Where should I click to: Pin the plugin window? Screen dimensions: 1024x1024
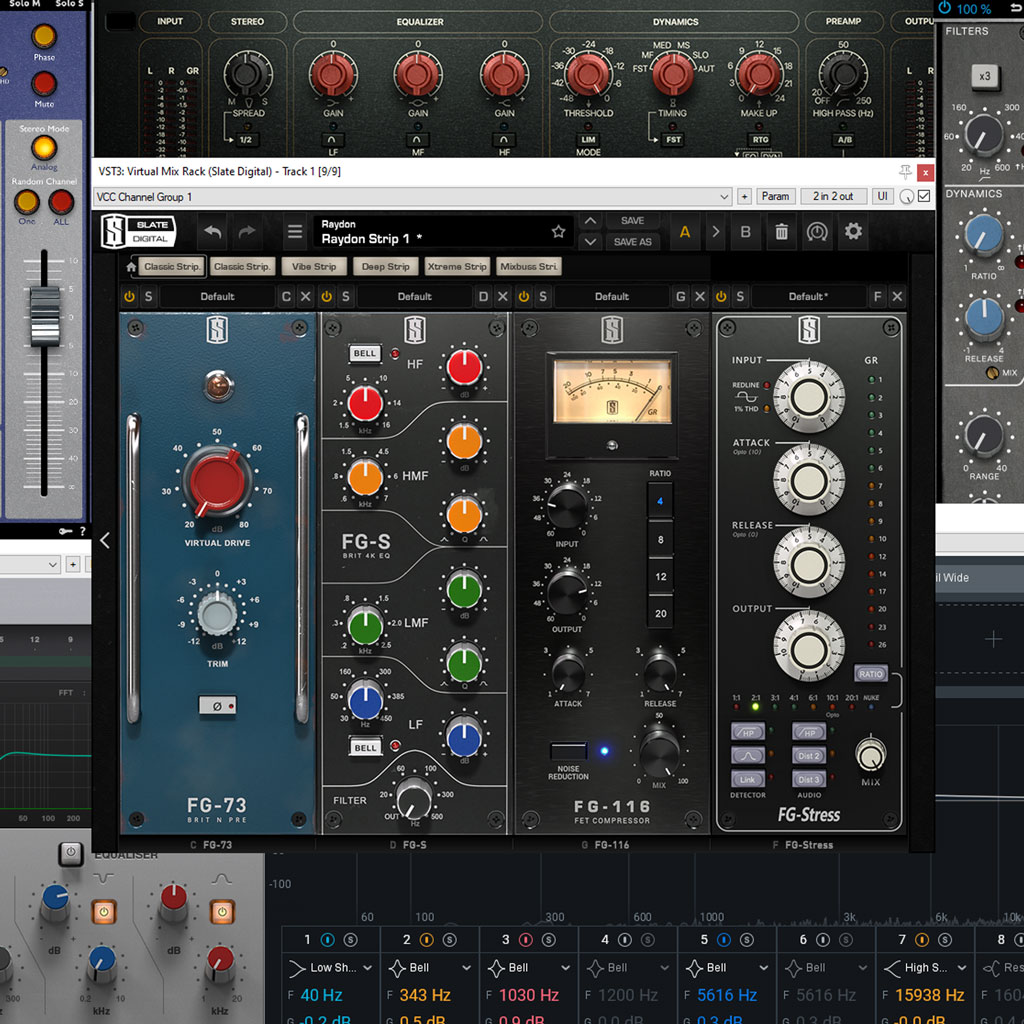click(905, 172)
